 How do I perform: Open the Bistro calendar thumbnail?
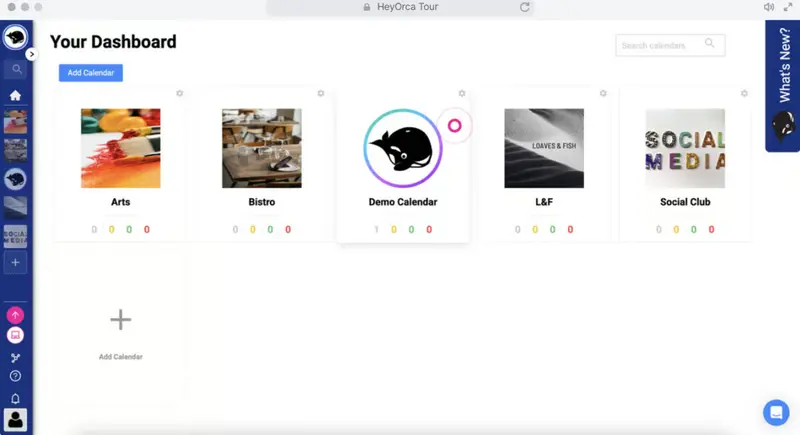pos(262,148)
